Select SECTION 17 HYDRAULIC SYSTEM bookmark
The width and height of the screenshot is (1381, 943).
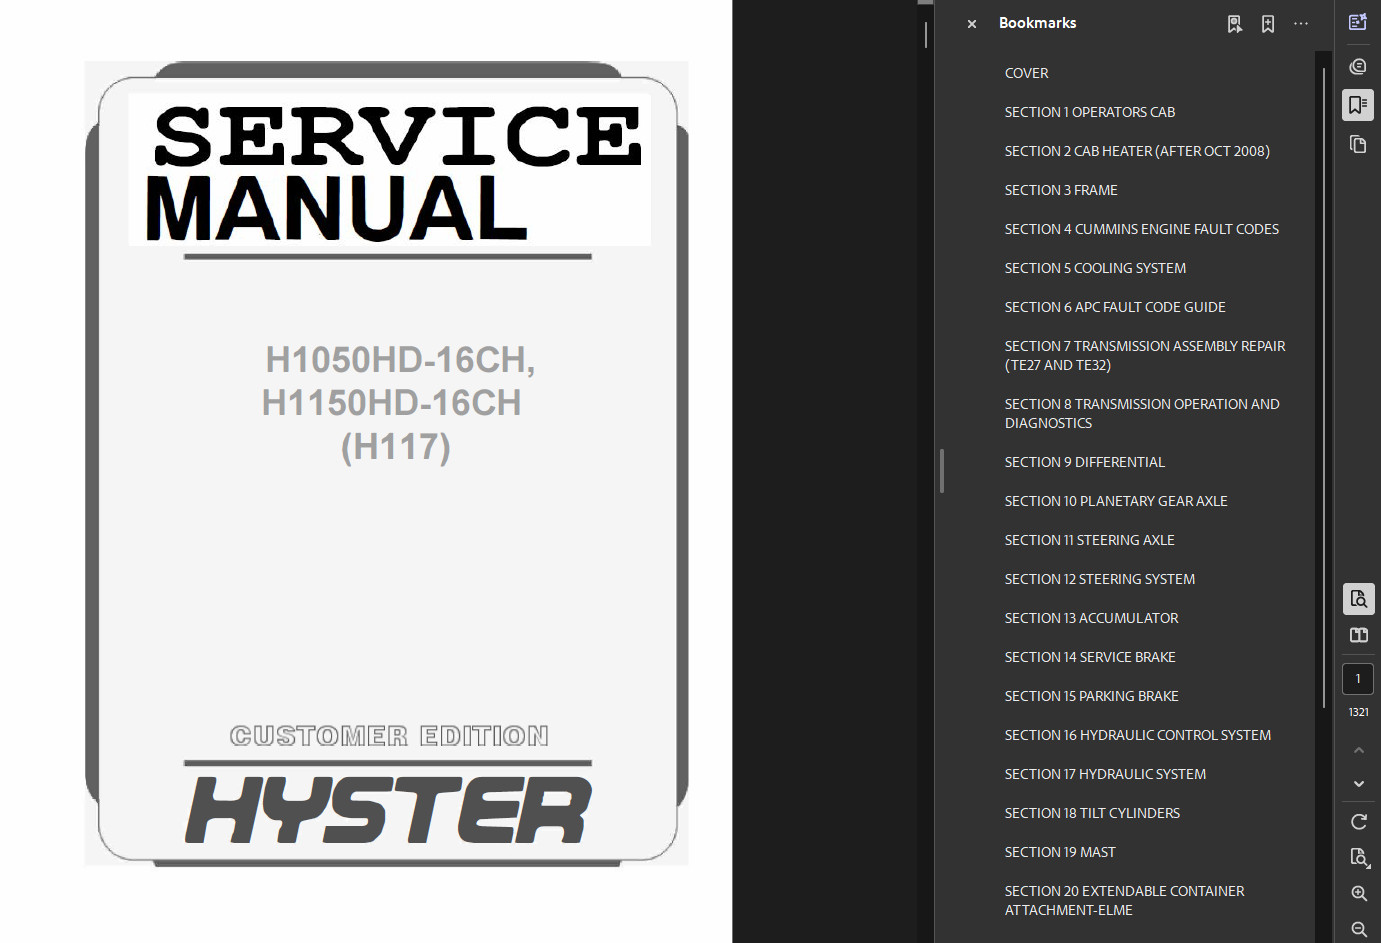(1104, 774)
